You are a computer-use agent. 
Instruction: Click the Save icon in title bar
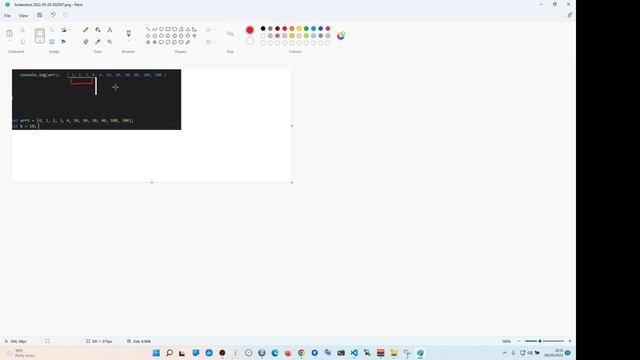[x=40, y=15]
